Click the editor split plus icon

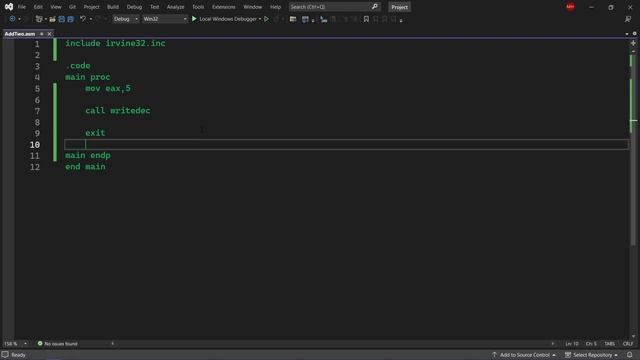point(633,43)
